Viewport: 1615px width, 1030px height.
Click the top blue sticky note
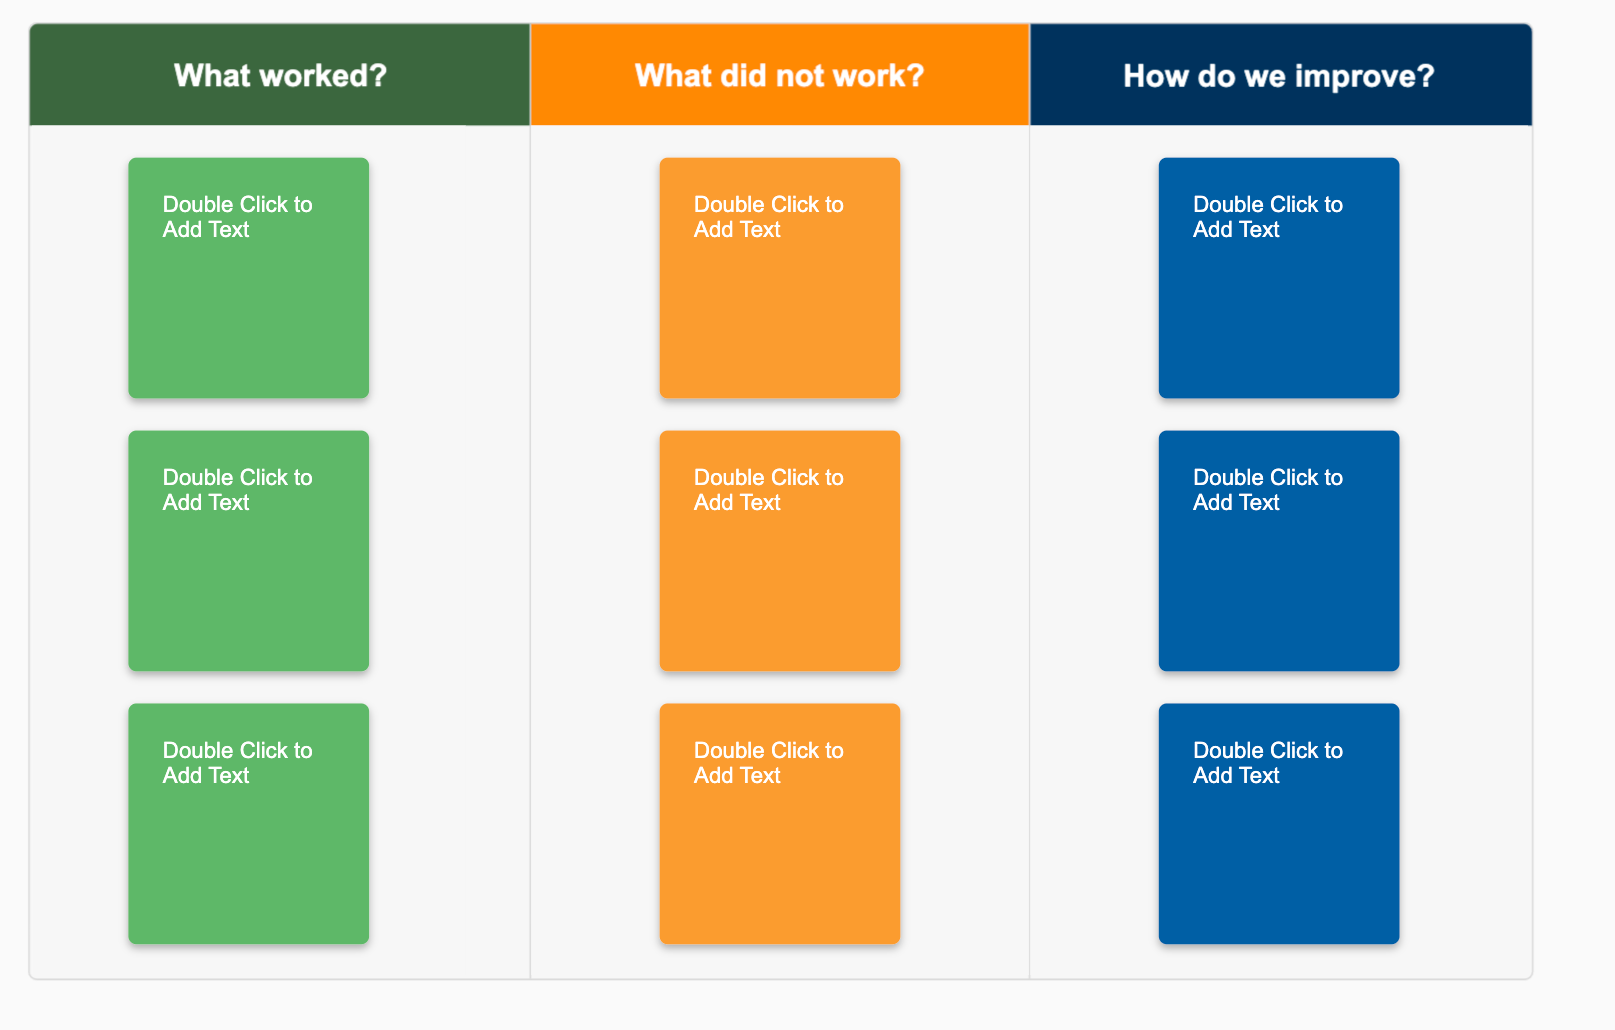click(1278, 278)
